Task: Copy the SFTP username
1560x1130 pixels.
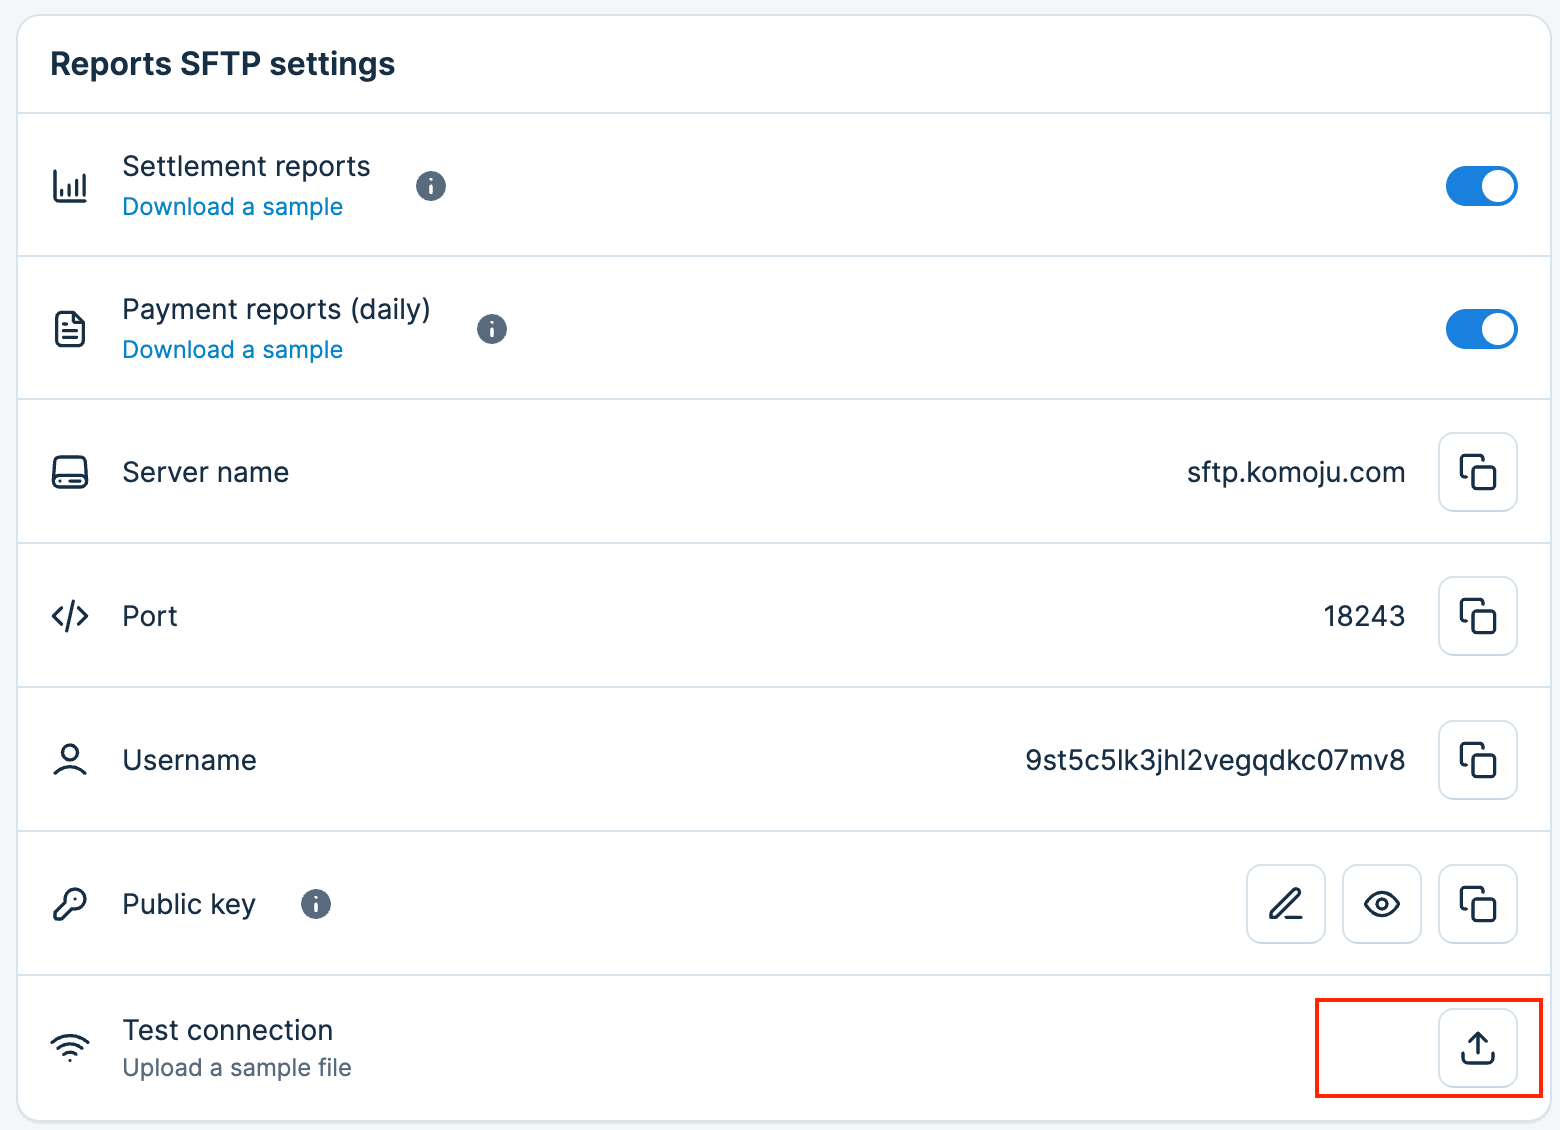Action: 1477,760
